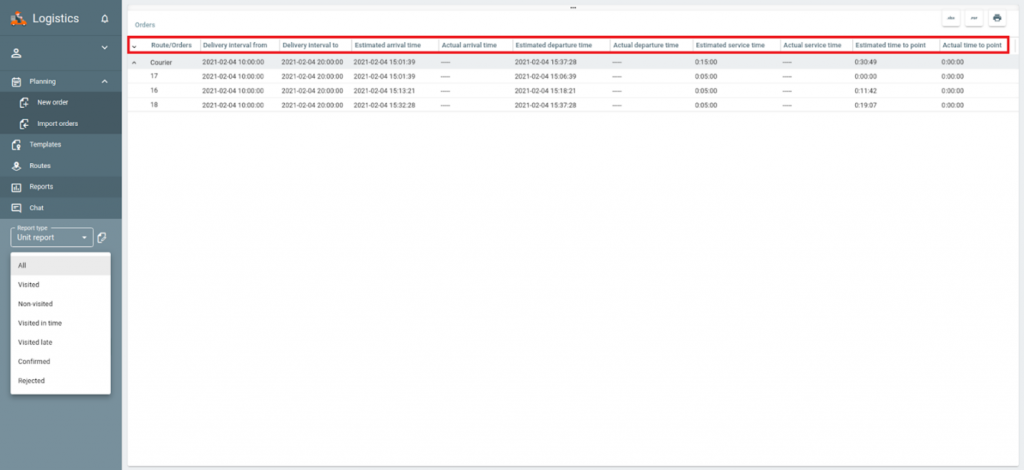Expand the user account chevron
1024x470 pixels.
click(x=104, y=48)
